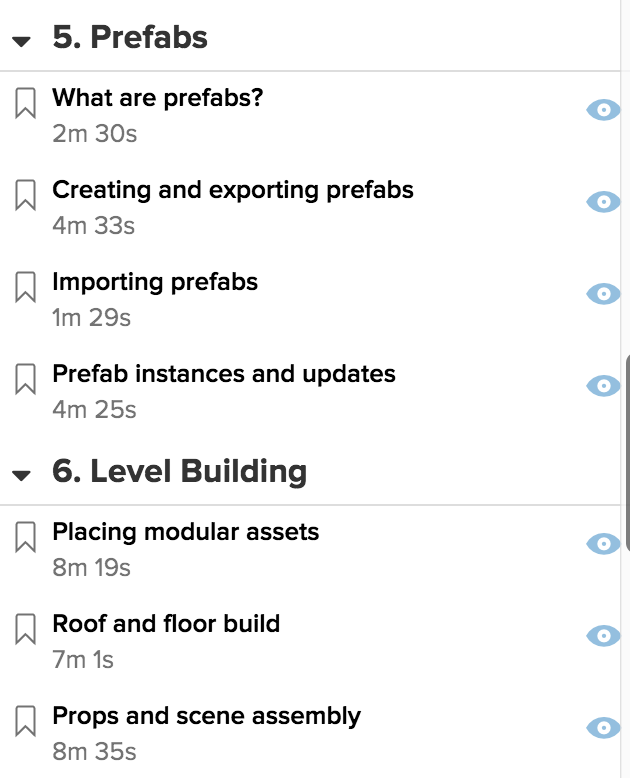Toggle watched eye for Roof and floor build

[603, 636]
